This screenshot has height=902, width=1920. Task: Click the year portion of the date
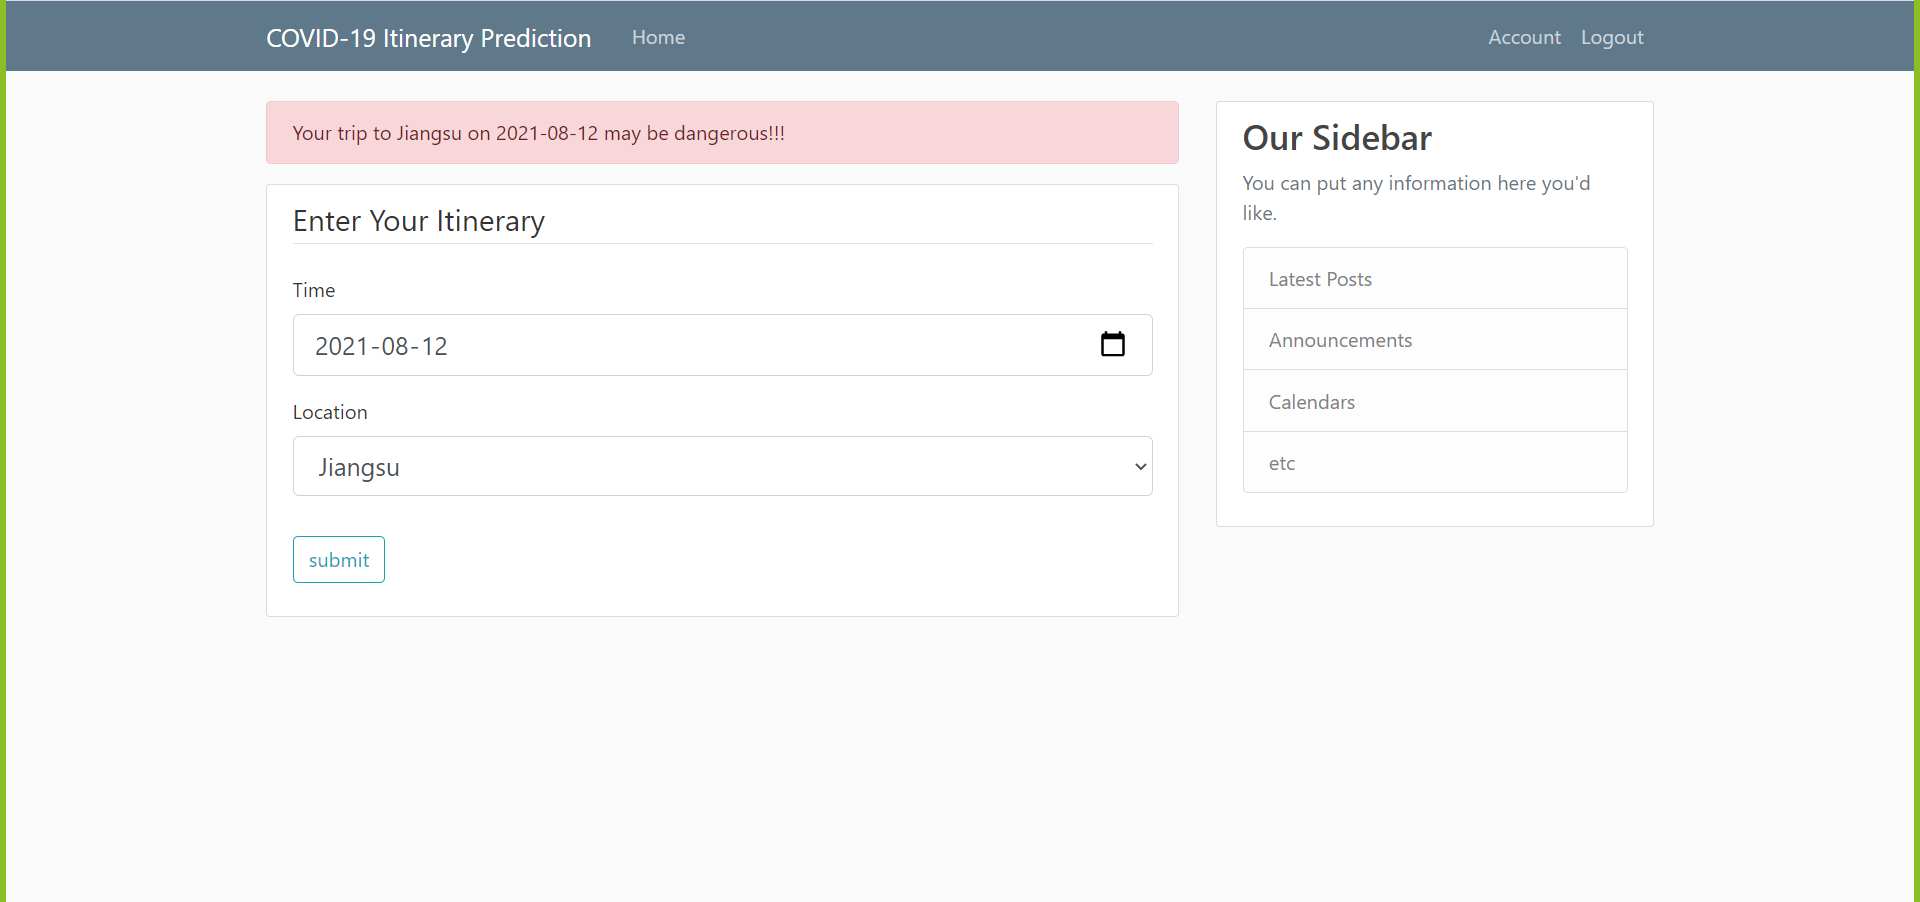coord(342,346)
